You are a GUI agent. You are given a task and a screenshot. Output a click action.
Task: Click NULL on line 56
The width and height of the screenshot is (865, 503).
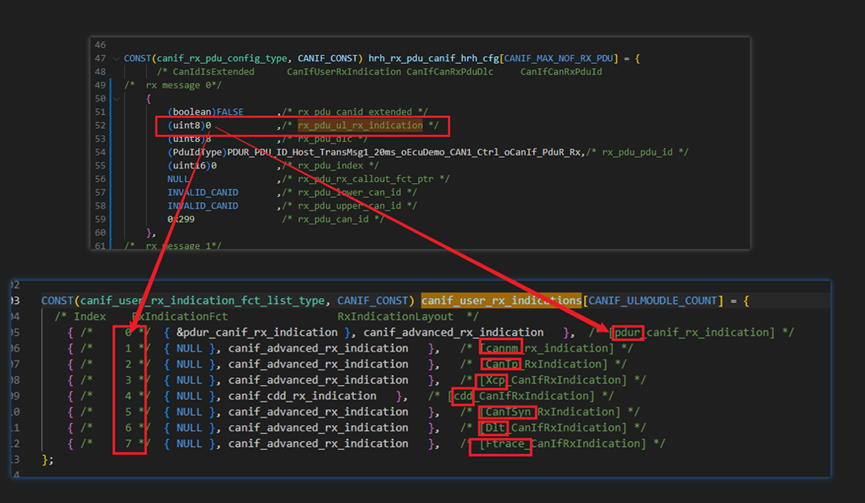(178, 179)
